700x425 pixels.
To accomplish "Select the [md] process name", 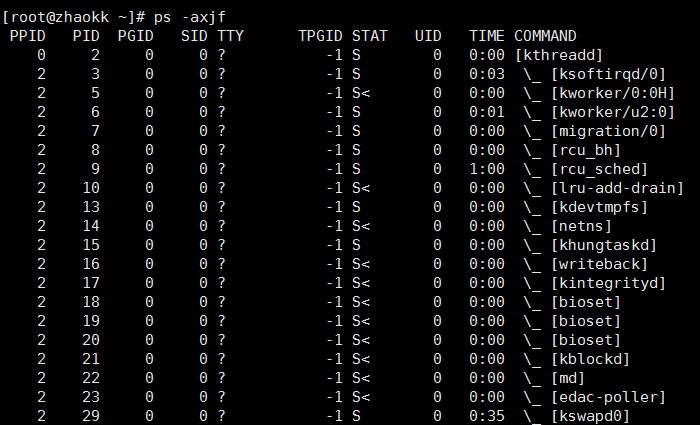I will tap(568, 378).
